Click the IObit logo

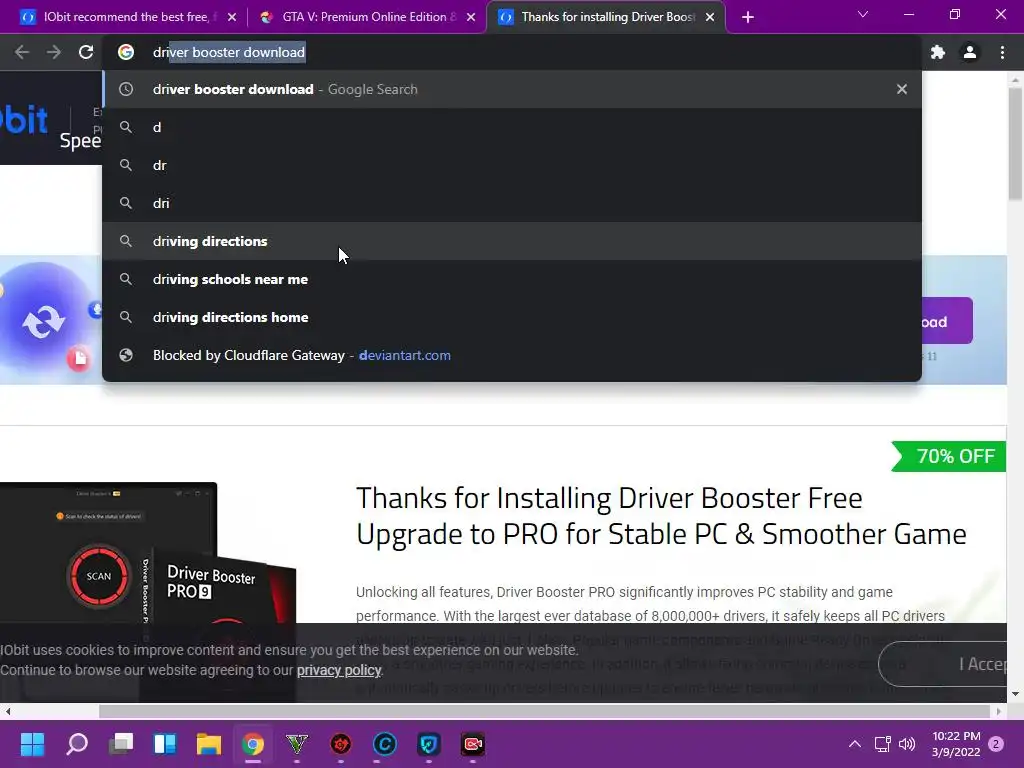coord(24,120)
